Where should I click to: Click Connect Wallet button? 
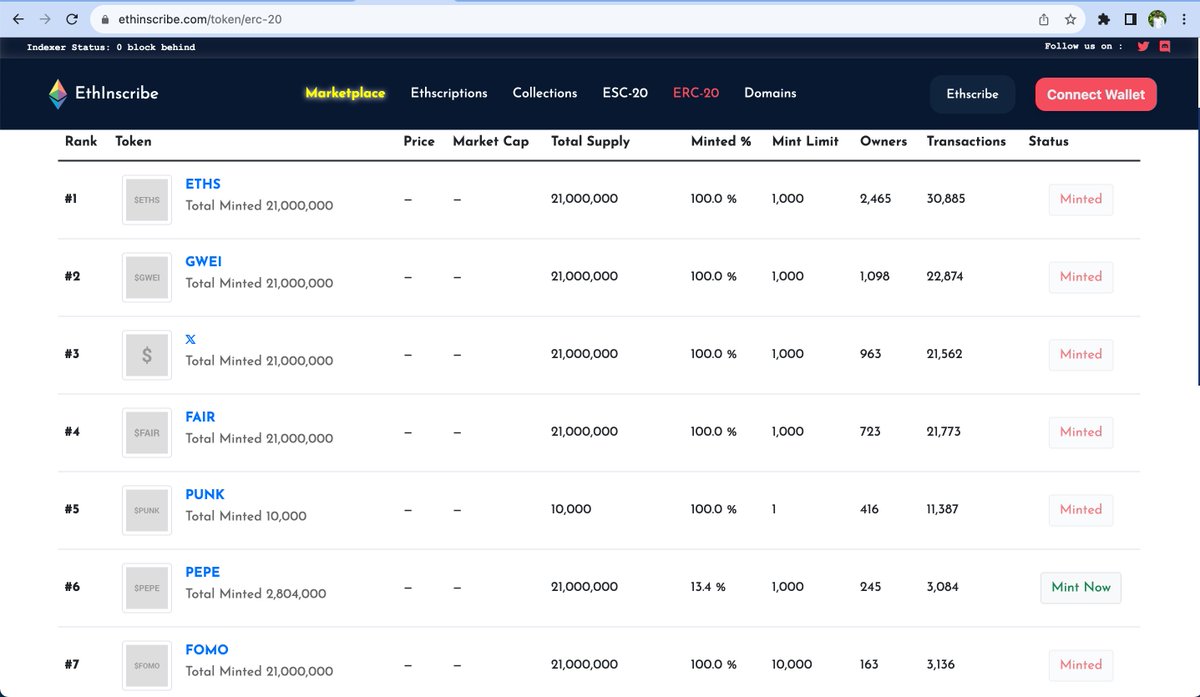click(1096, 94)
